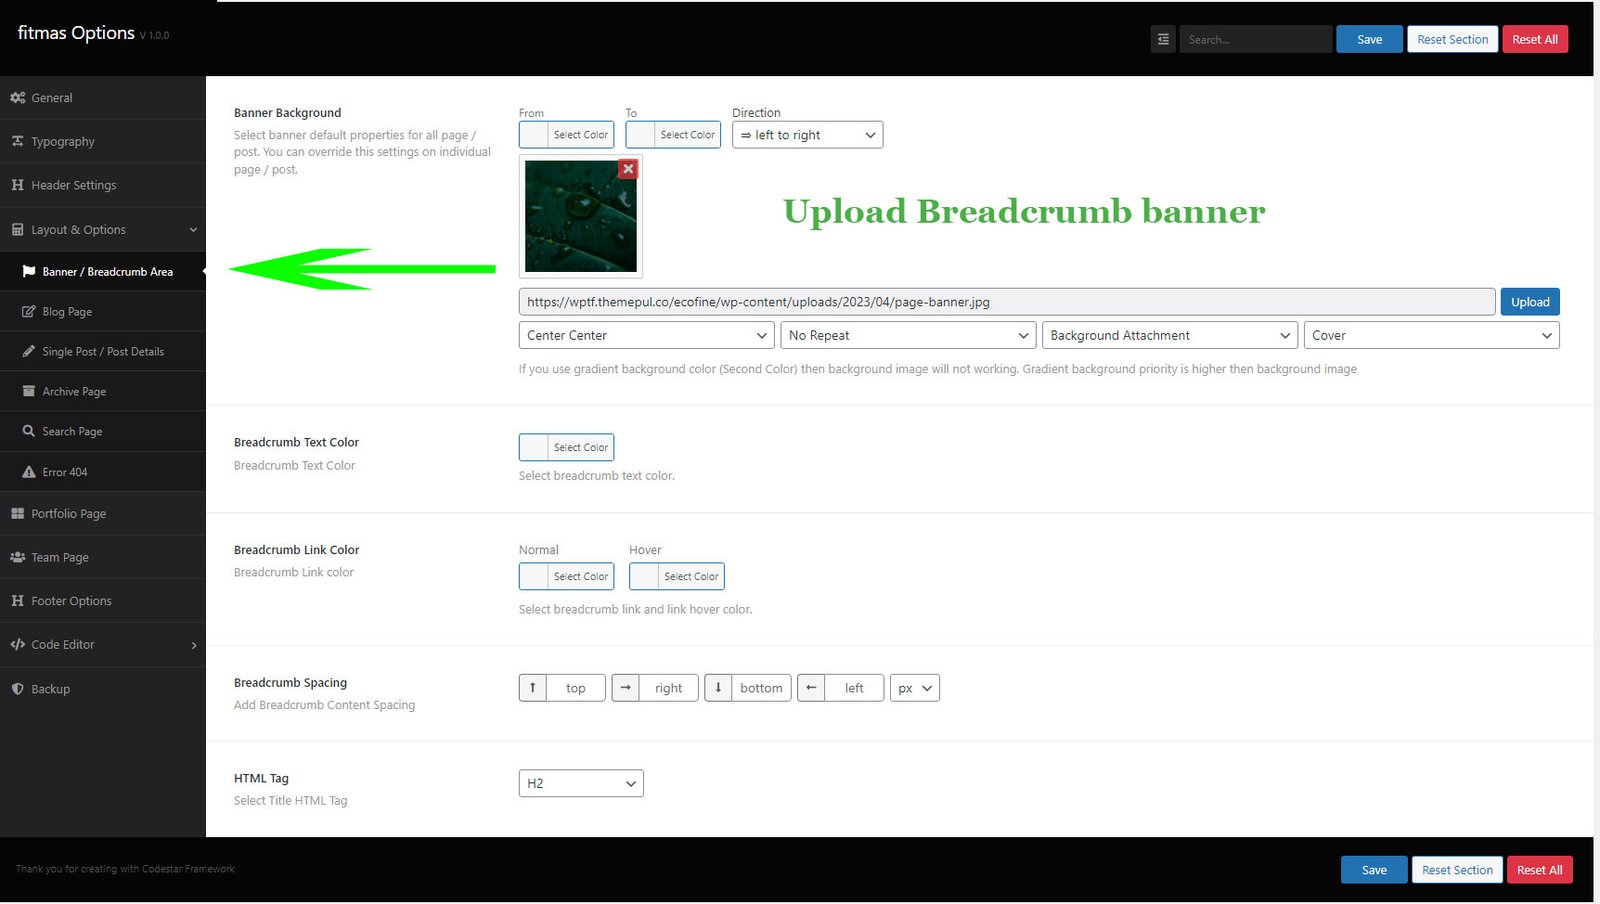
Task: Click the General gears icon in sidebar
Action: point(18,98)
